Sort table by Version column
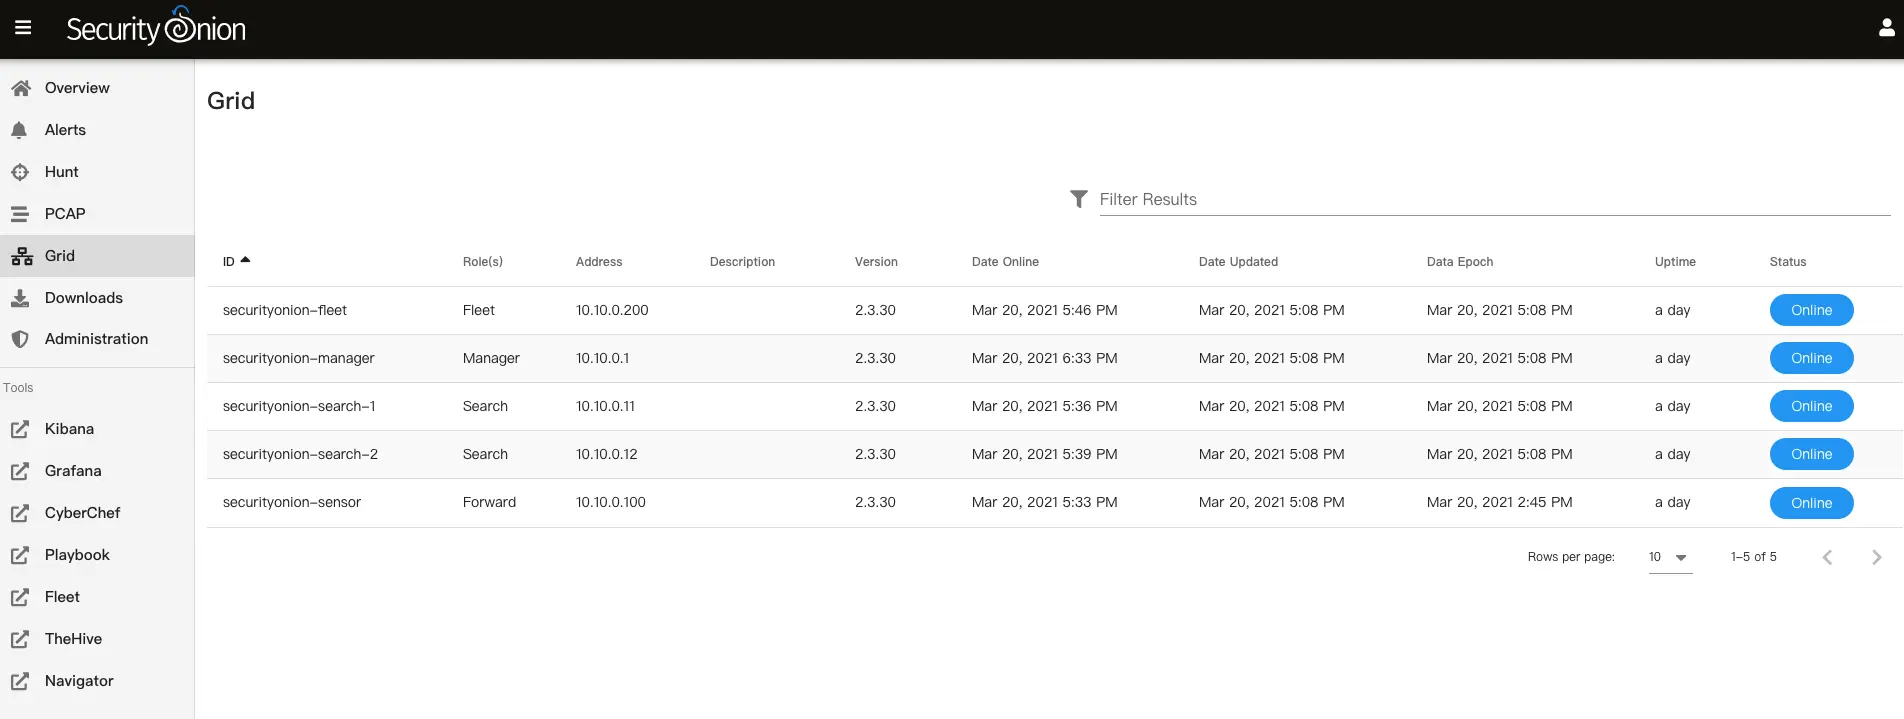Image resolution: width=1904 pixels, height=719 pixels. 876,262
